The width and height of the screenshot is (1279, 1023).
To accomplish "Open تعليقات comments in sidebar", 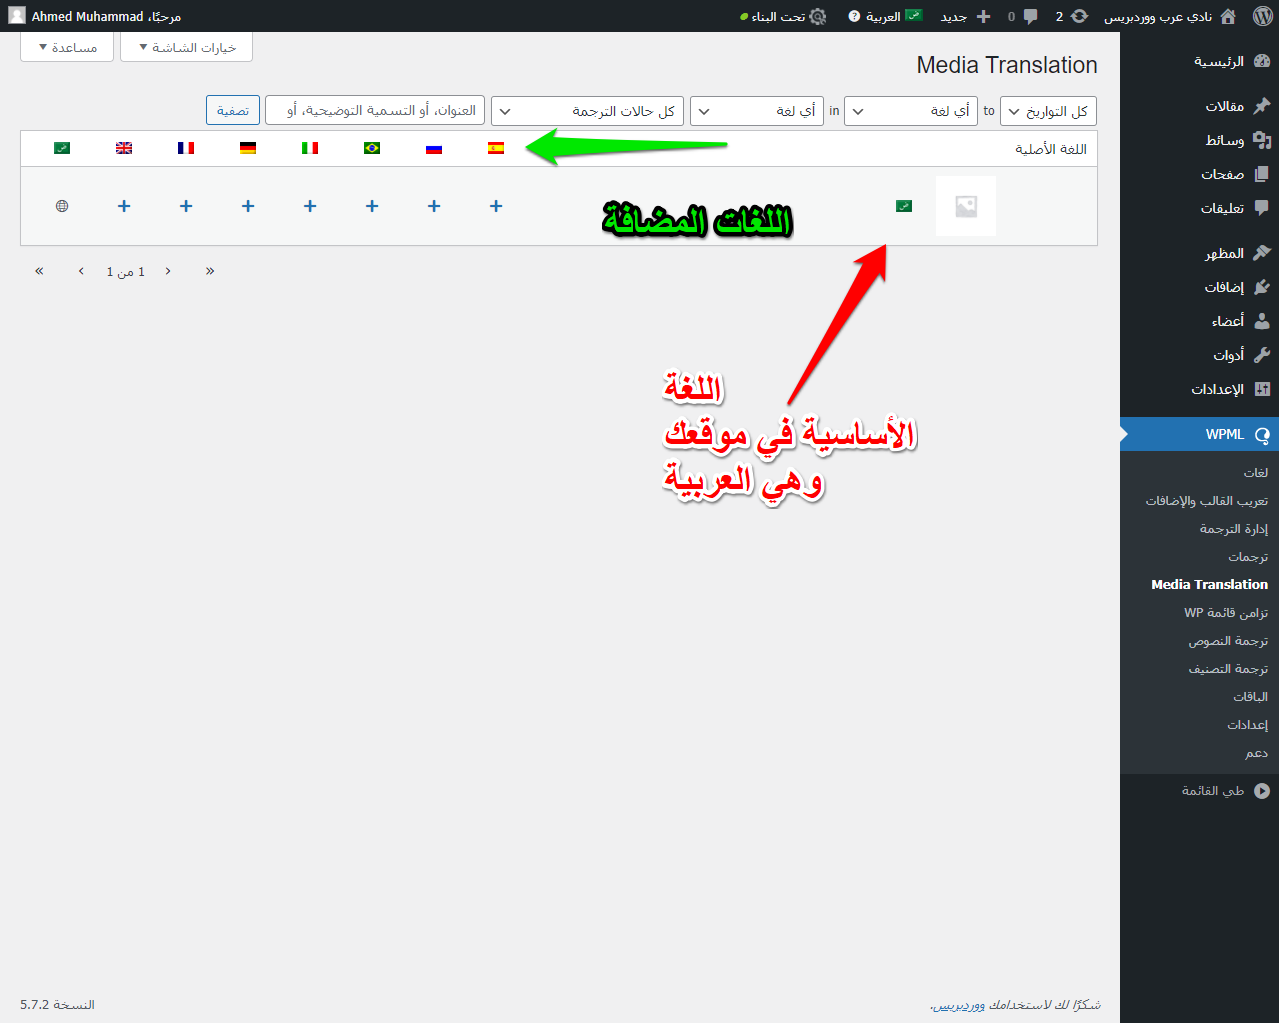I will click(x=1199, y=208).
